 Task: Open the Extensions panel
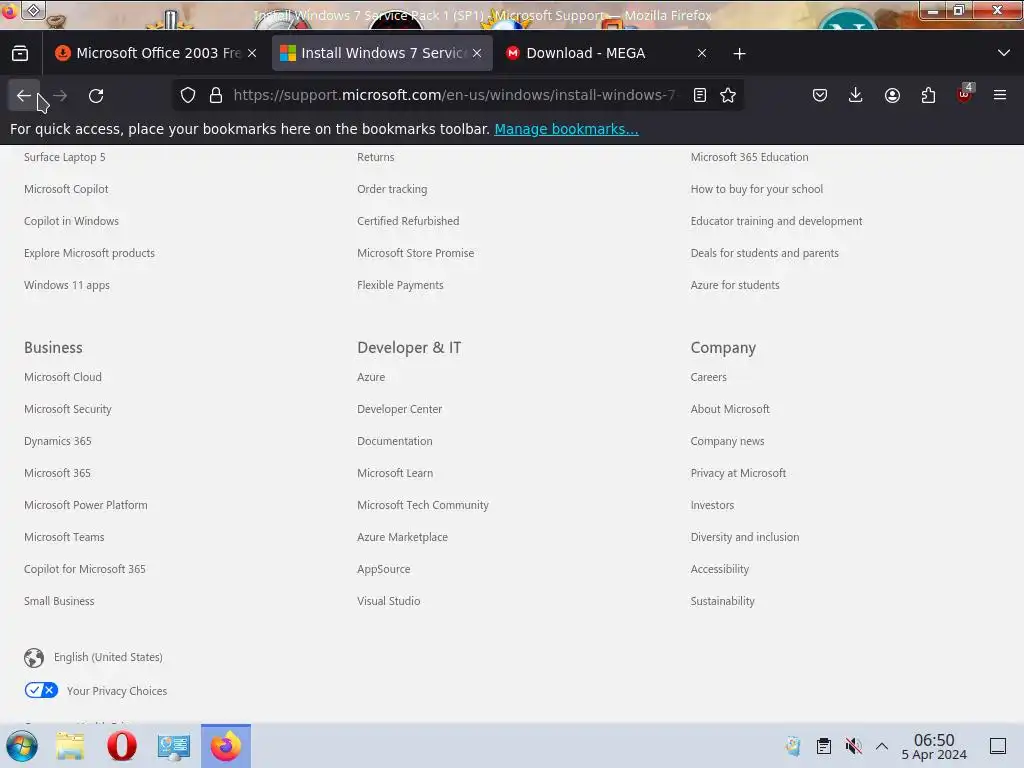pyautogui.click(x=928, y=95)
